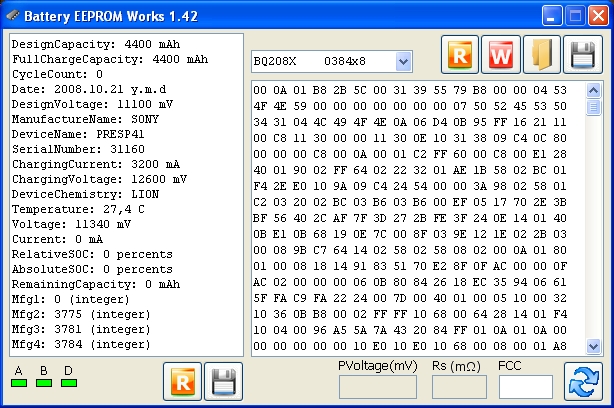Click the hex row starting 0B E1 0B 68
614x408 pixels.
(x=410, y=234)
